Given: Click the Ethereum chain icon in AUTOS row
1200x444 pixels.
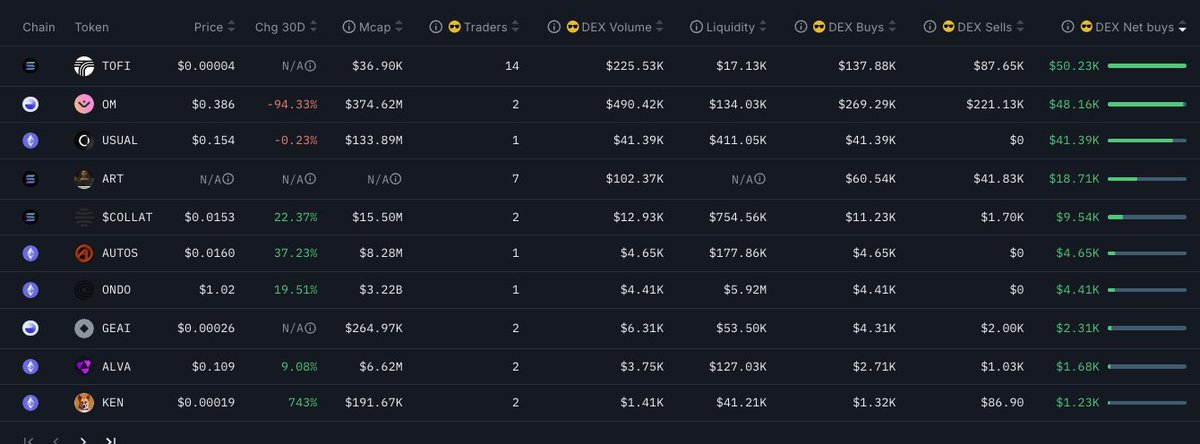Looking at the screenshot, I should [x=30, y=253].
